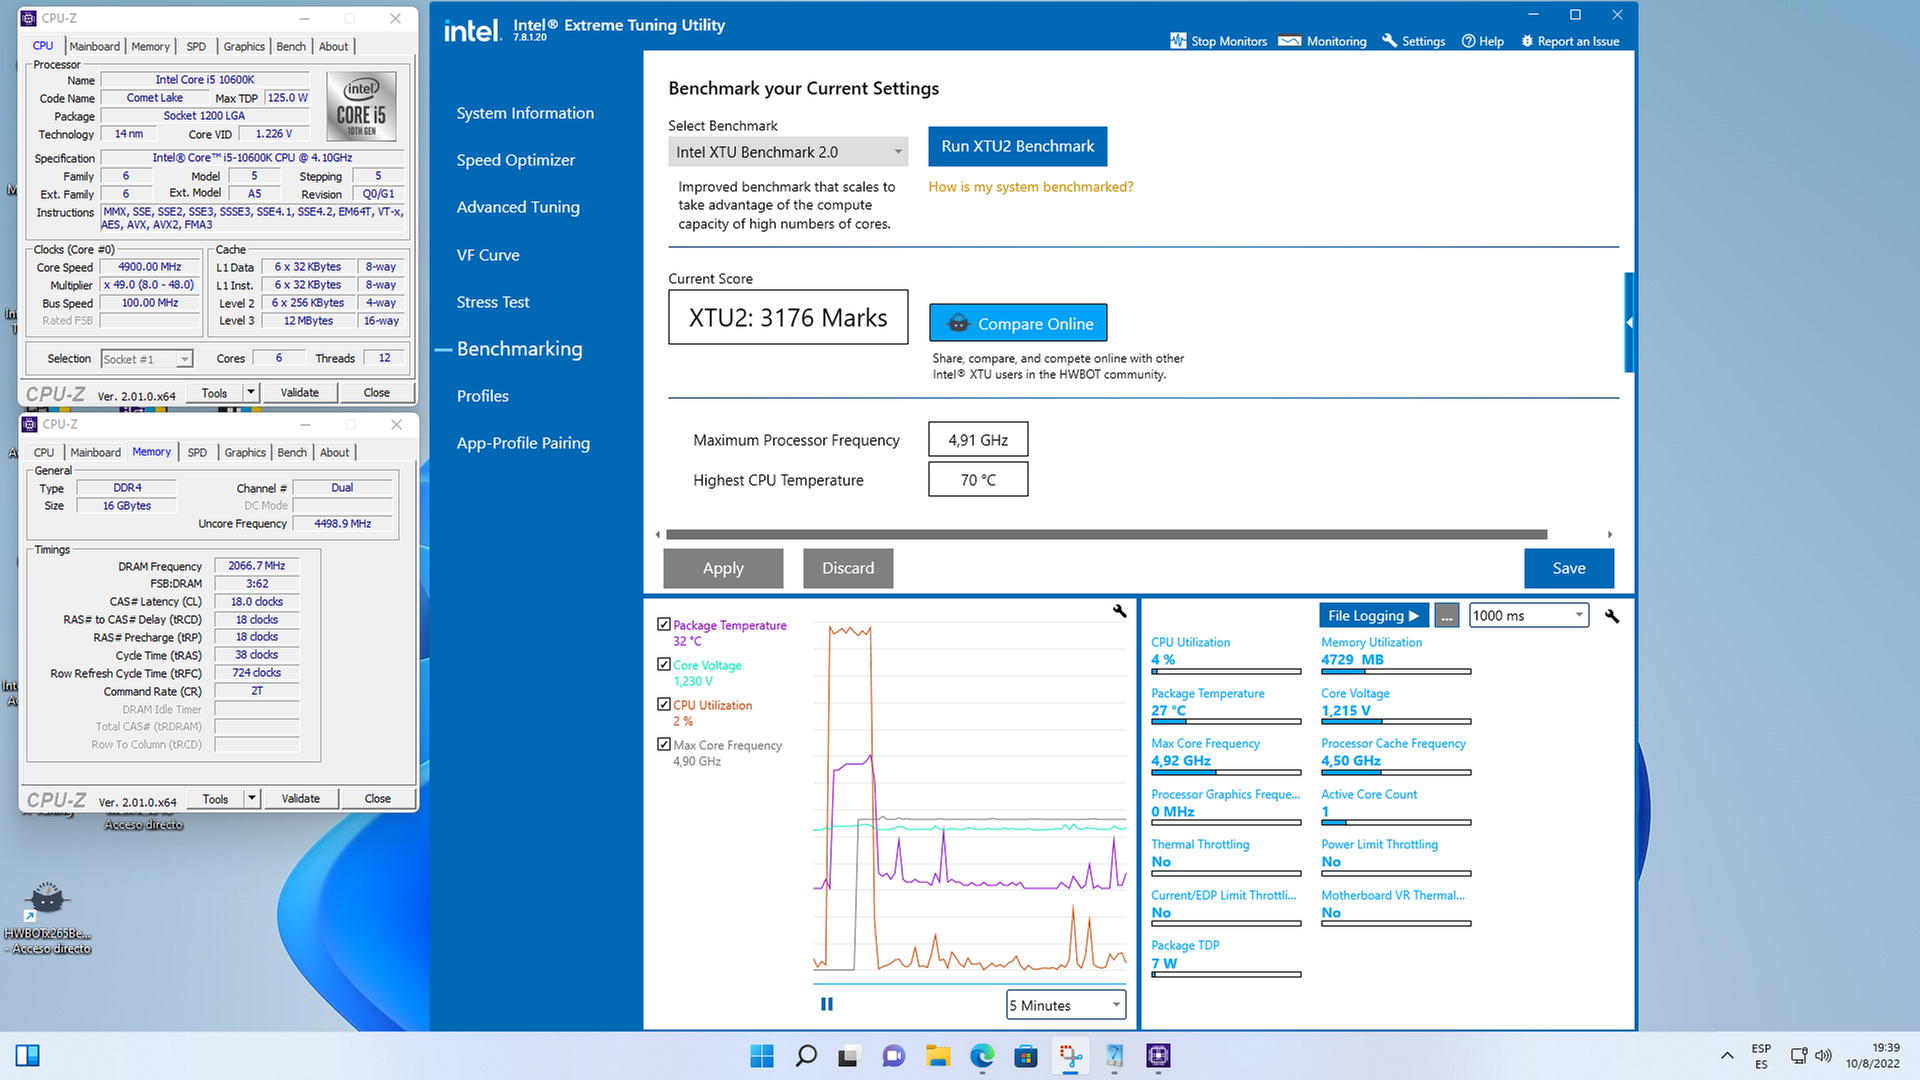
Task: Click Close button in lower CPU-Z window
Action: [x=378, y=798]
